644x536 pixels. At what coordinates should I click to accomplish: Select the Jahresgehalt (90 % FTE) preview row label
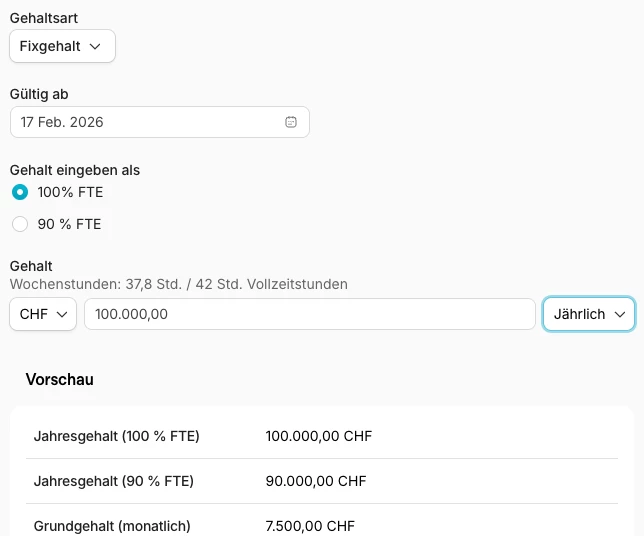tap(114, 481)
